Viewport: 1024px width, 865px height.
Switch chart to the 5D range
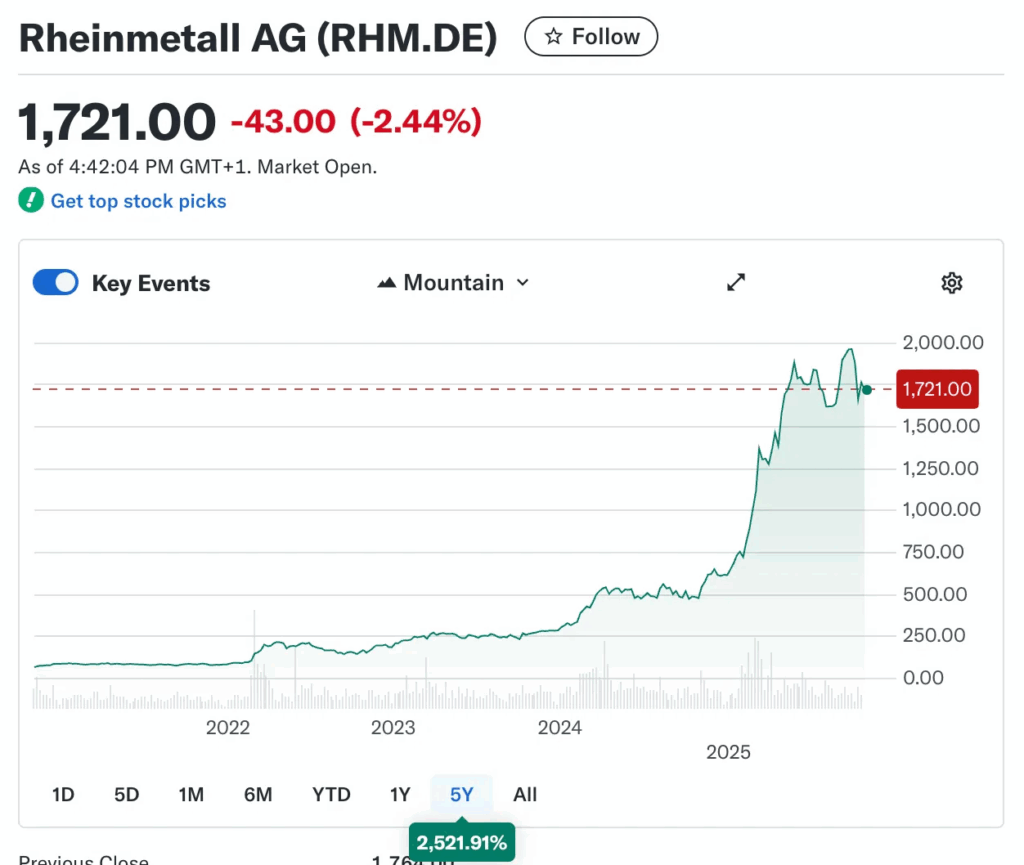[126, 794]
